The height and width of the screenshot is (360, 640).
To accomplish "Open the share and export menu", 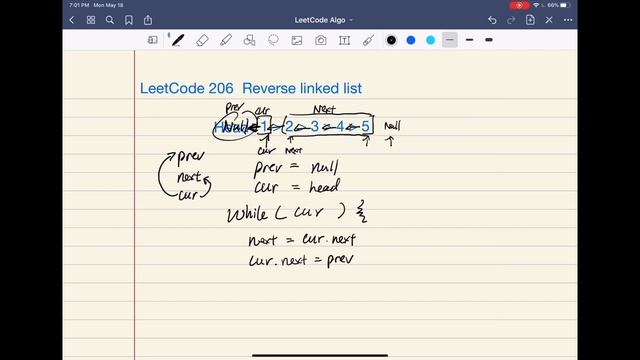I will point(148,20).
